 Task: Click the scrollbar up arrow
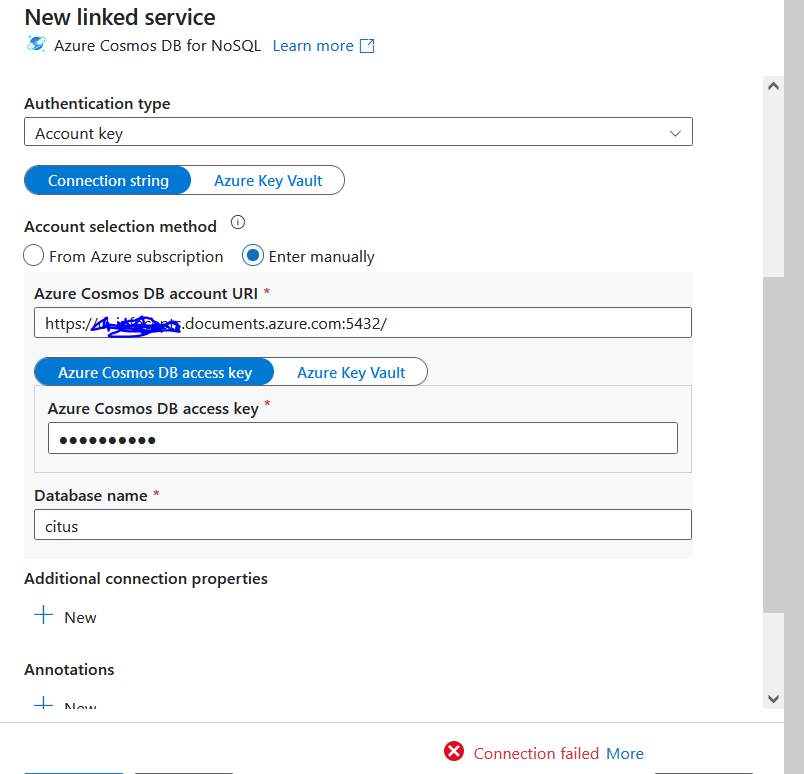point(773,87)
